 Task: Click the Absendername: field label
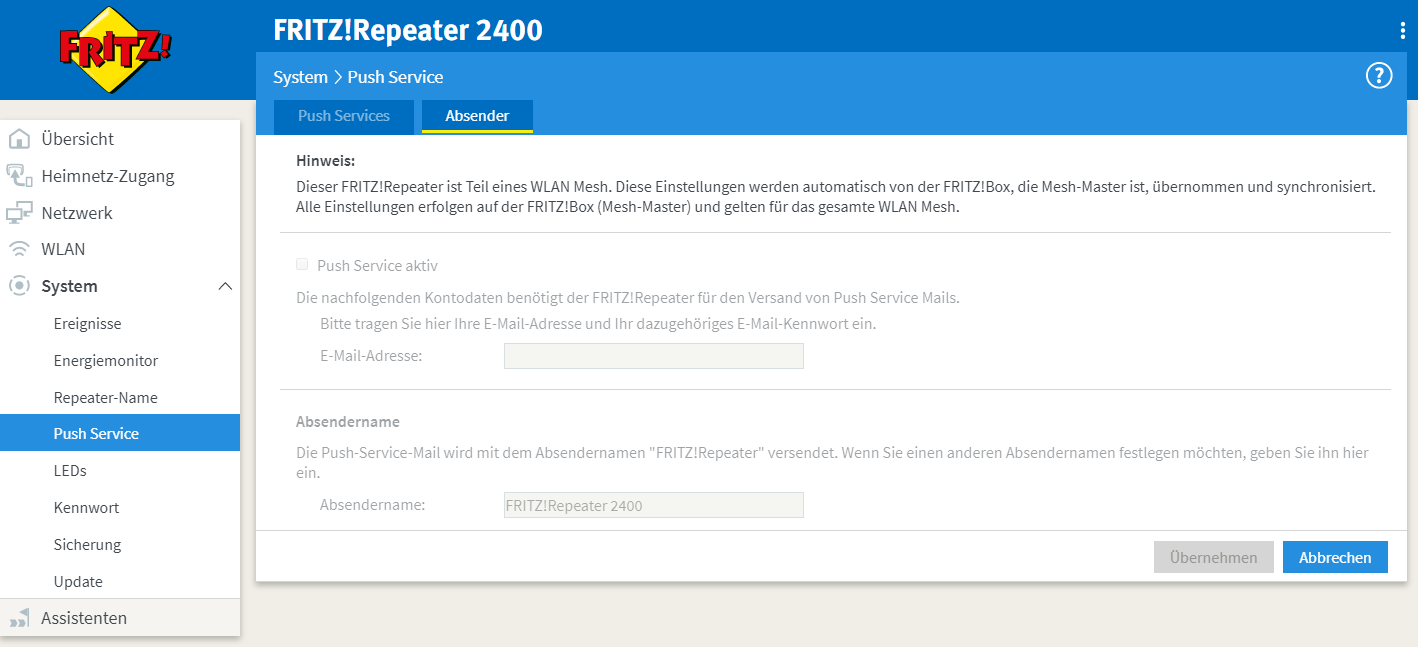coord(373,504)
